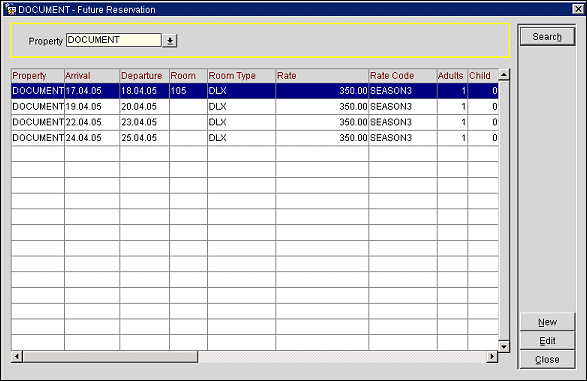Click the Close button
587x381 pixels.
(547, 359)
